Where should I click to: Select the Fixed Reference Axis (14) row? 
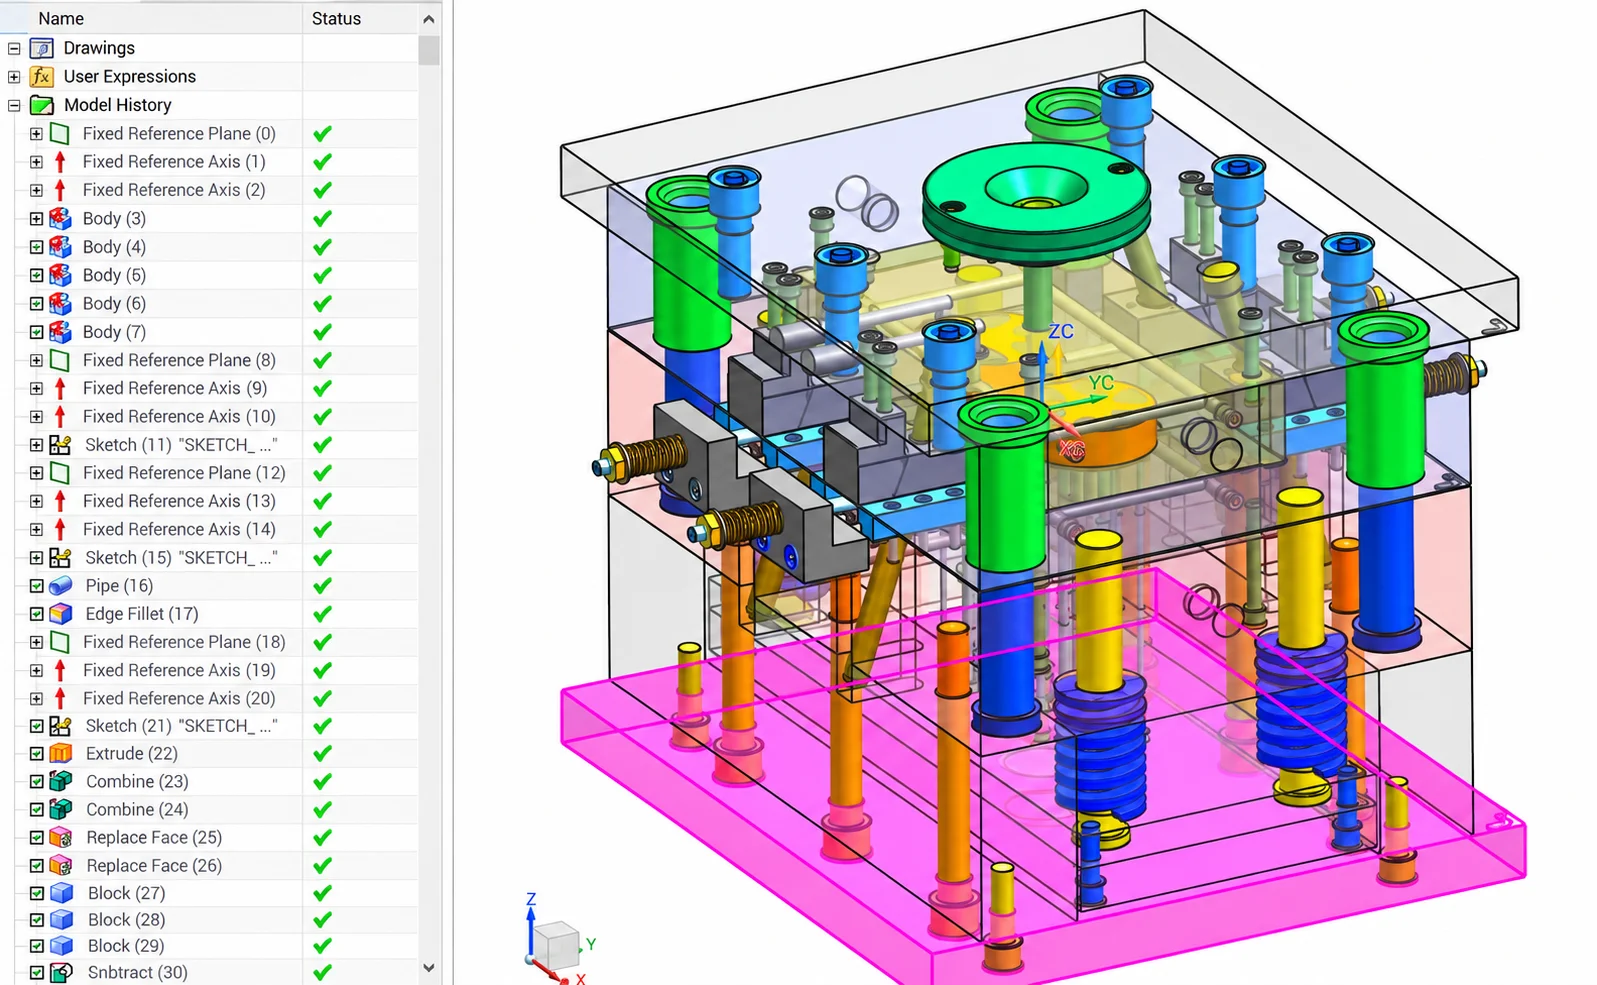coord(209,529)
